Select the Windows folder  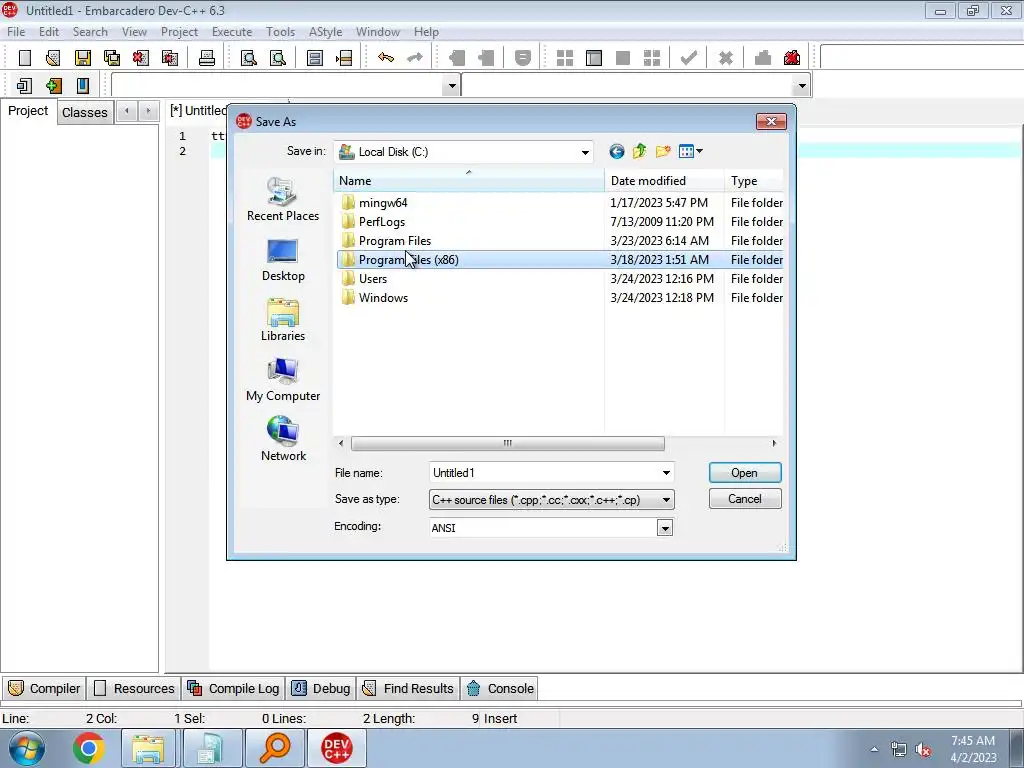383,298
